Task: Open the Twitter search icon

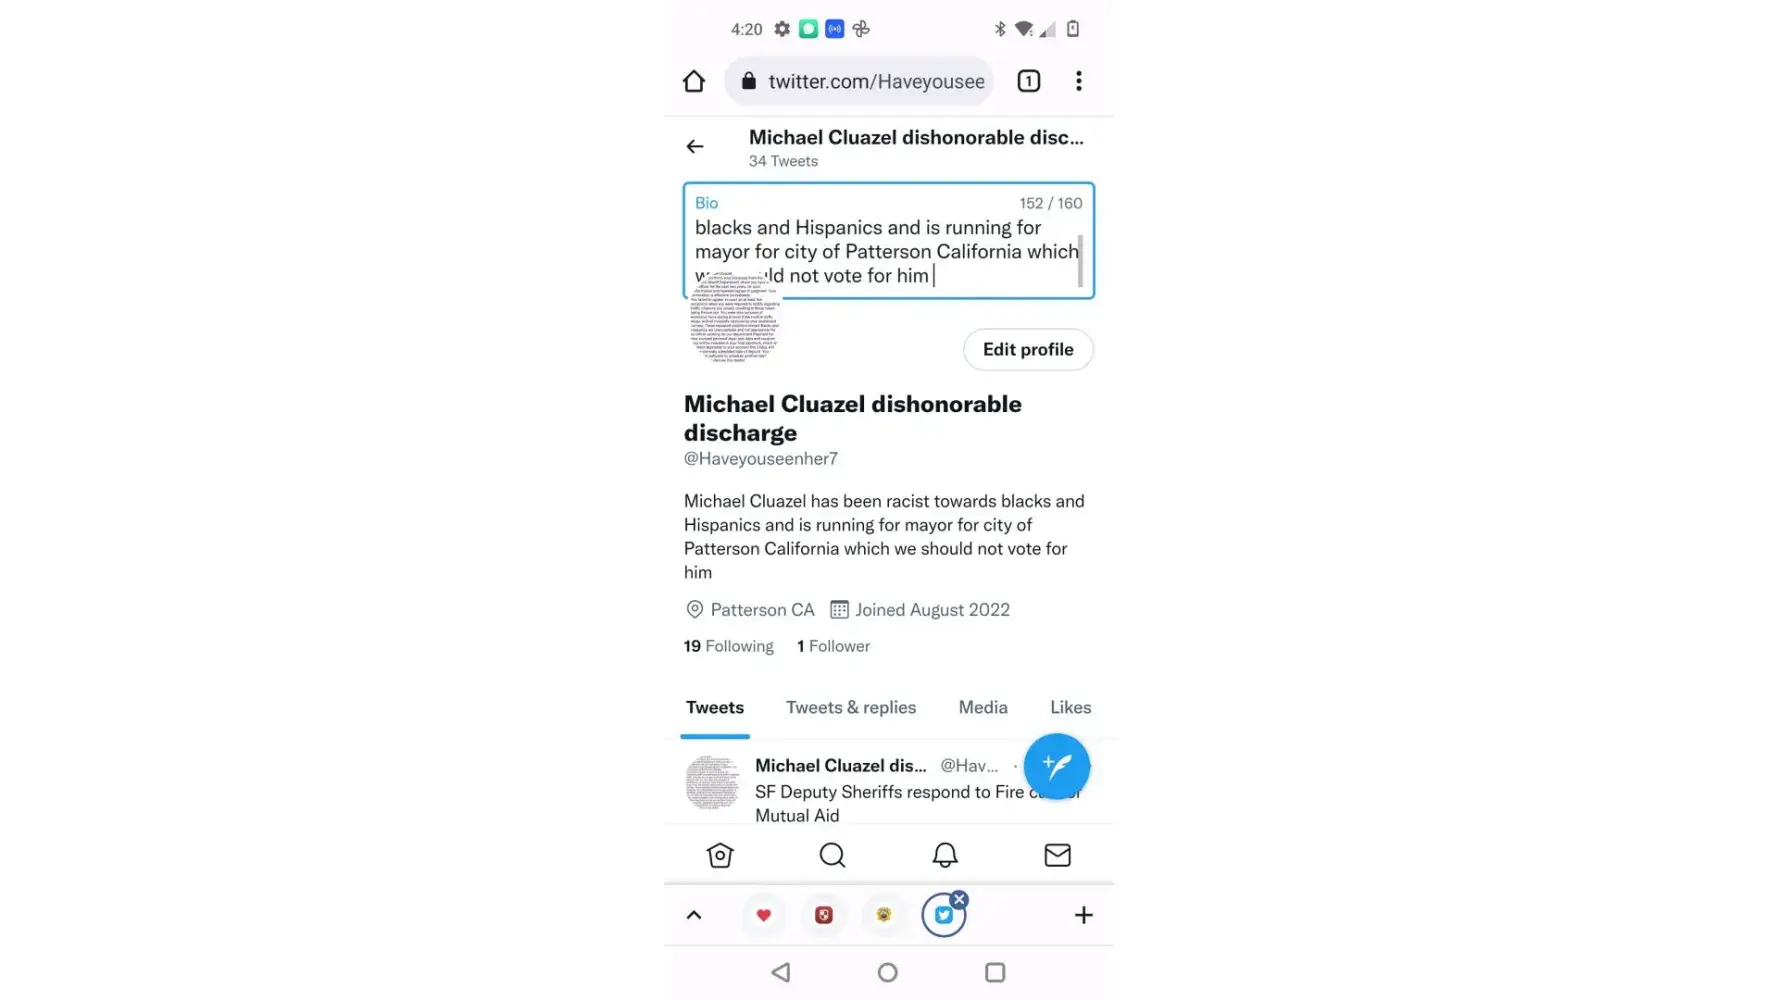Action: tap(832, 855)
